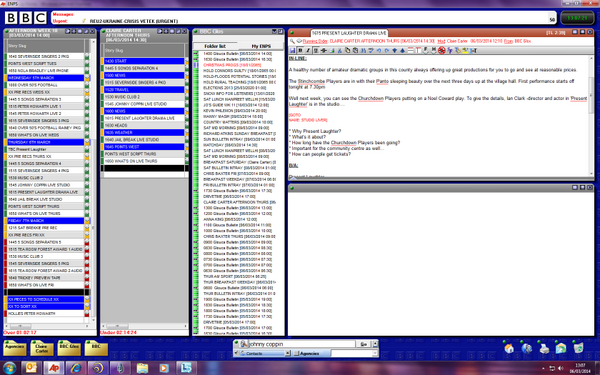Viewport: 600px width, 375px height.
Task: Open the AP application in the taskbar
Action: [x=54, y=368]
